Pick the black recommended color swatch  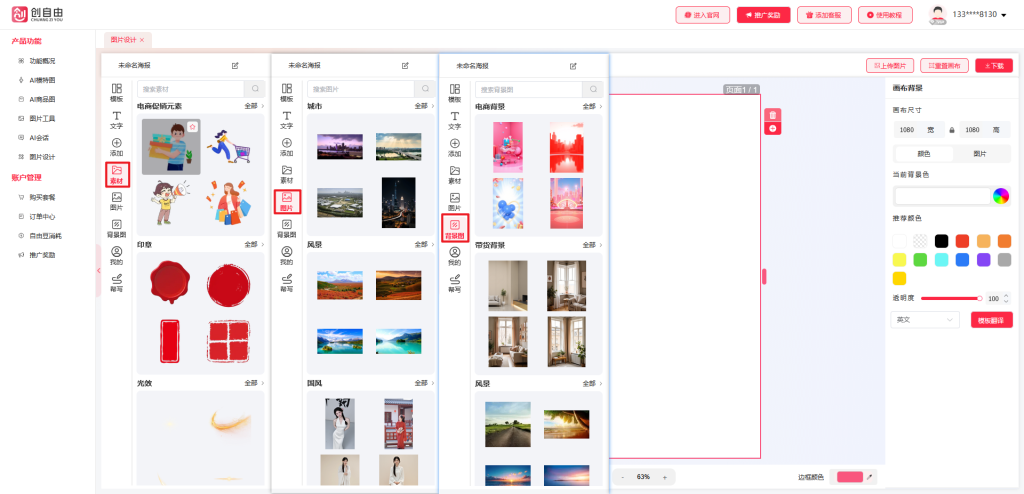tap(941, 240)
